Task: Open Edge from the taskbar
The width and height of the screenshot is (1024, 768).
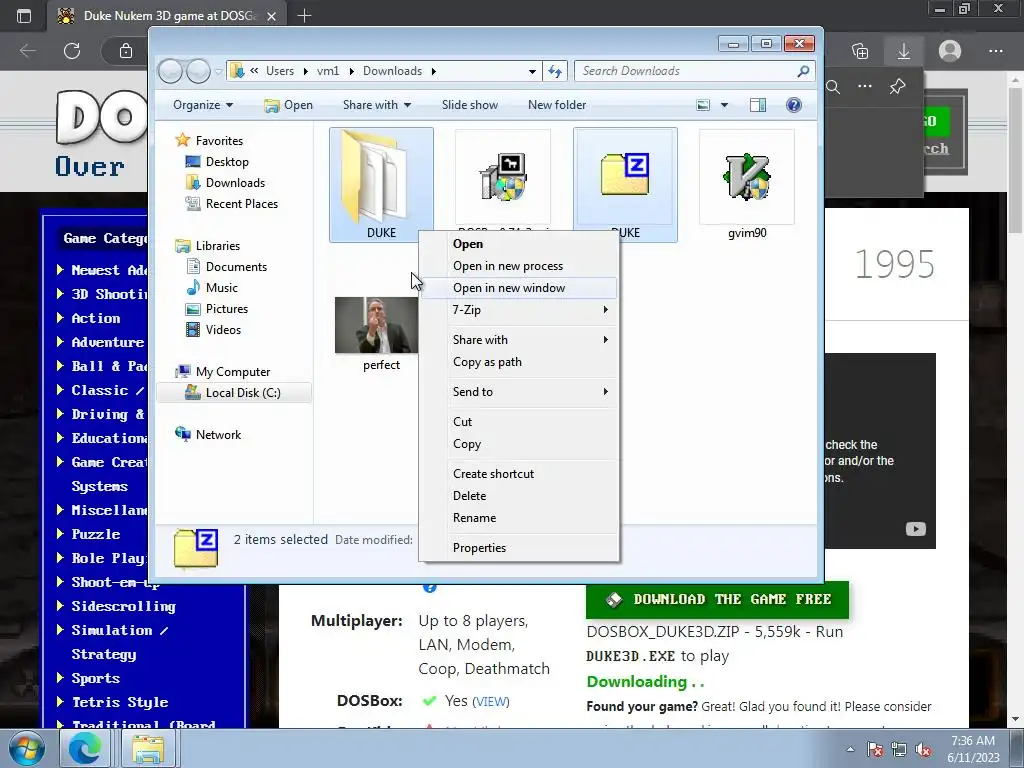Action: point(84,748)
